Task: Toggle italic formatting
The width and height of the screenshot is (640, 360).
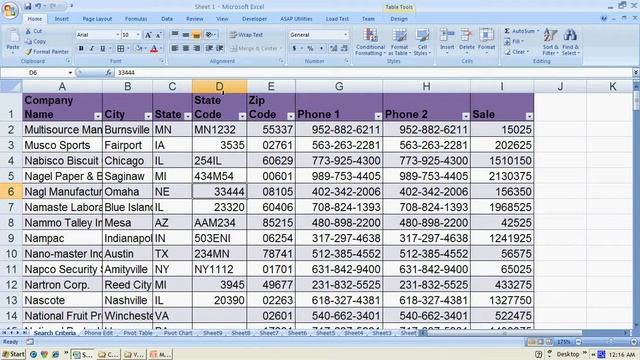Action: pyautogui.click(x=92, y=49)
